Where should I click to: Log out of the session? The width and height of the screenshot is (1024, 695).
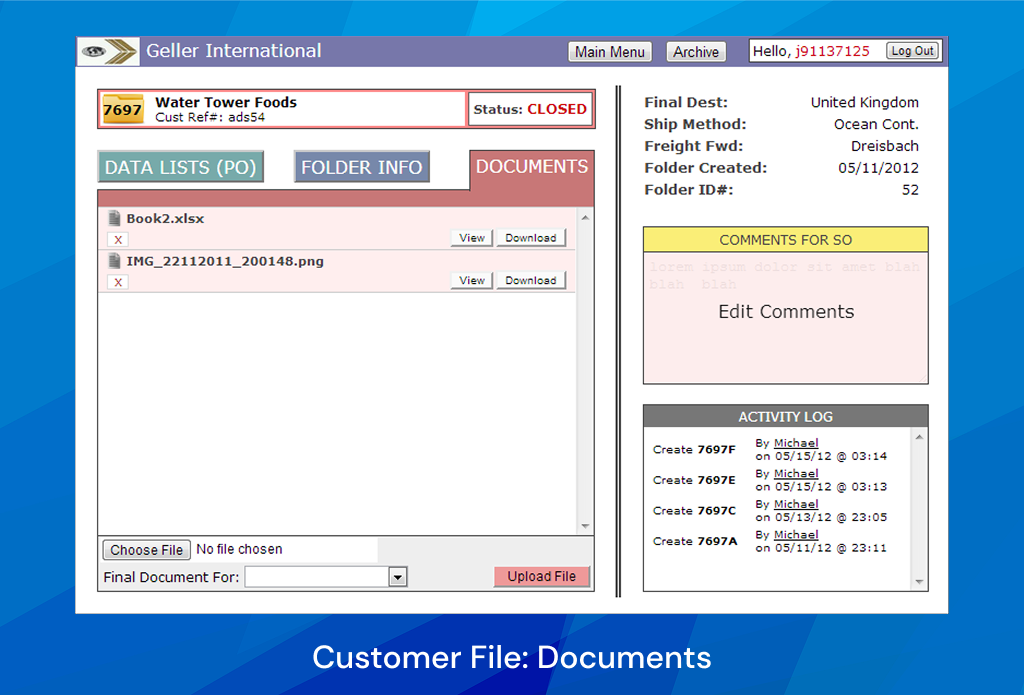(911, 50)
